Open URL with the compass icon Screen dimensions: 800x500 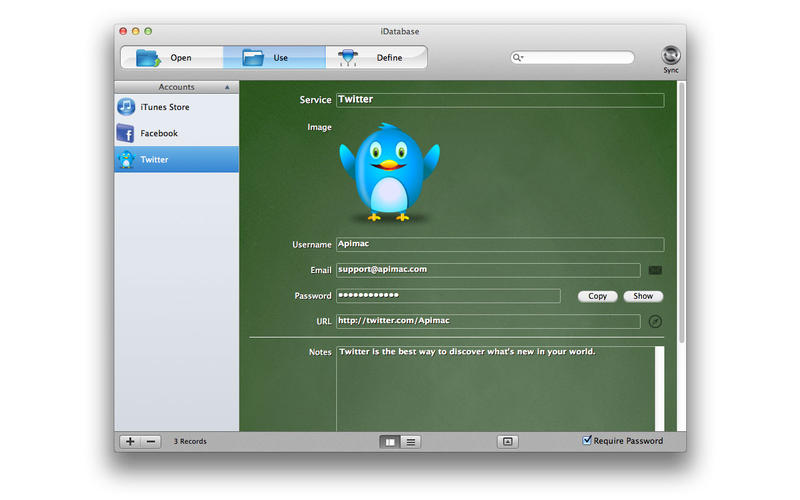(x=655, y=321)
